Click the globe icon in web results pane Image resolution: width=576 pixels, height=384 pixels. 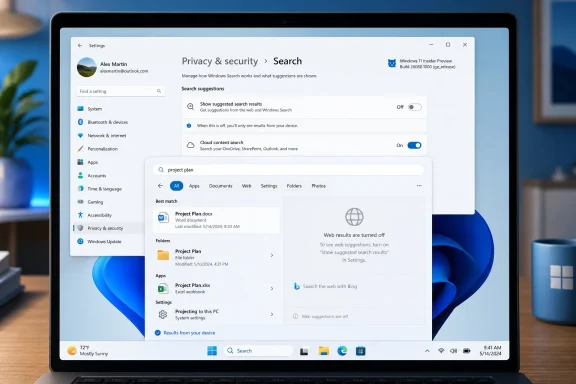point(354,217)
